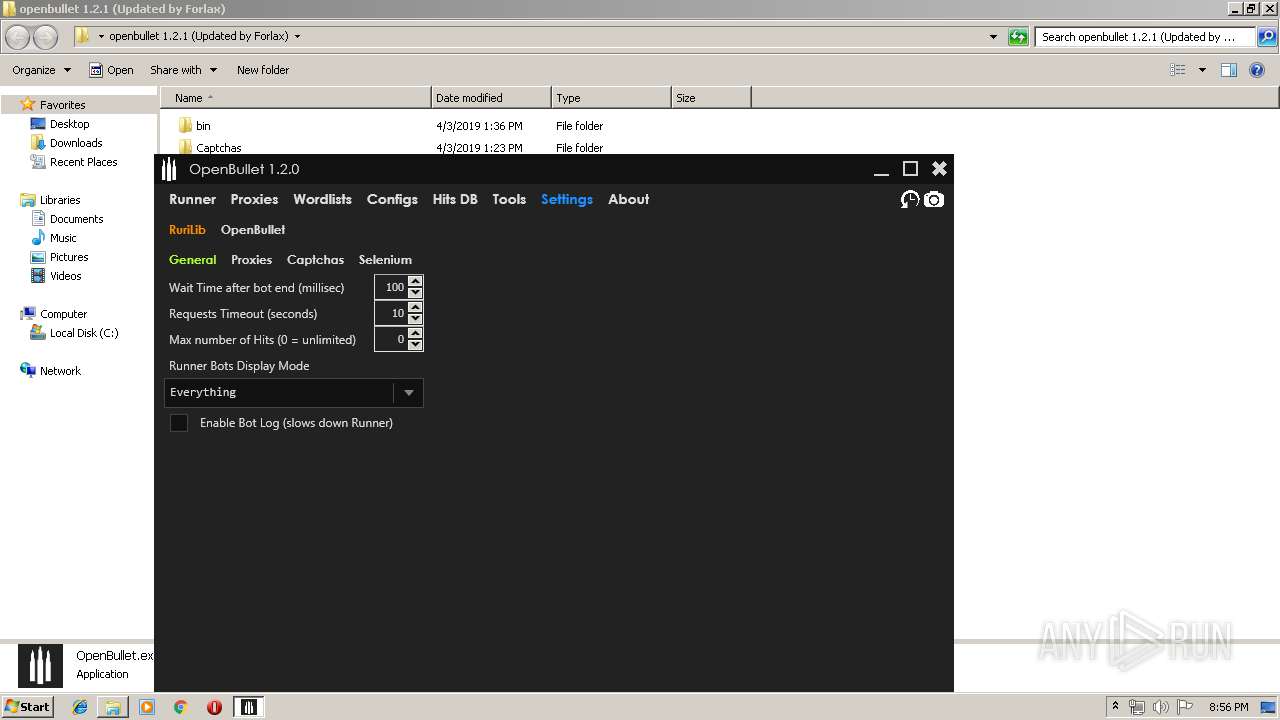Click the Explorer Forward navigation button
Screen dimensions: 1280x720
[x=45, y=37]
